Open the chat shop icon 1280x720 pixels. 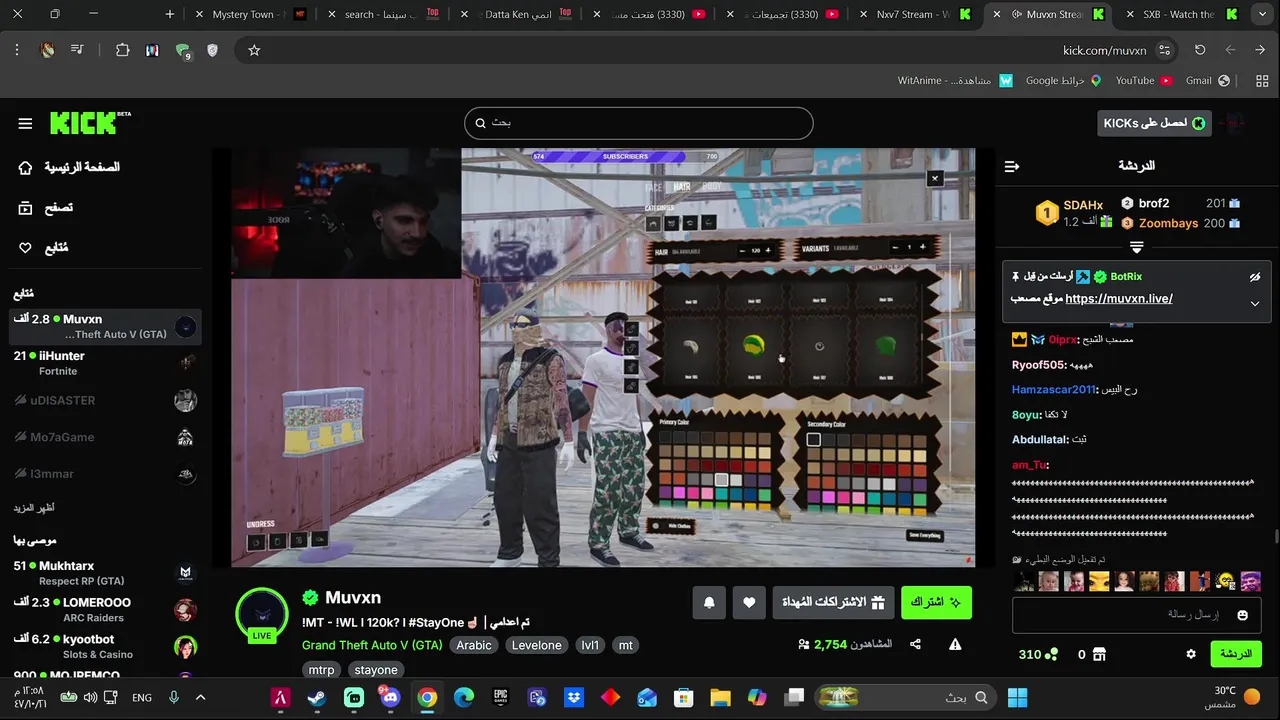1099,654
